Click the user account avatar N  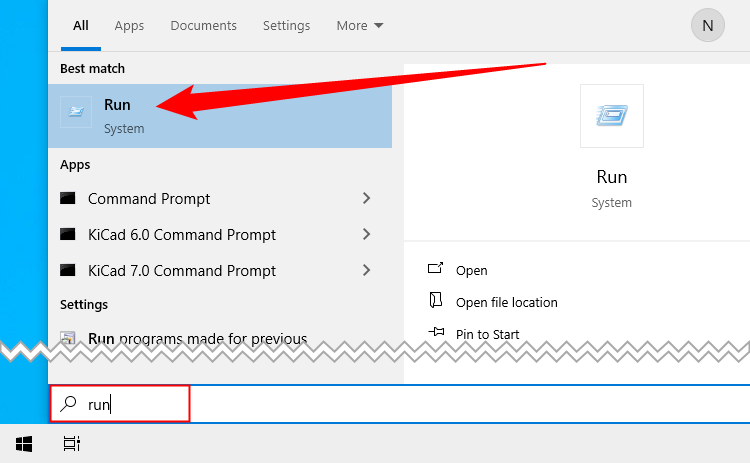click(707, 25)
